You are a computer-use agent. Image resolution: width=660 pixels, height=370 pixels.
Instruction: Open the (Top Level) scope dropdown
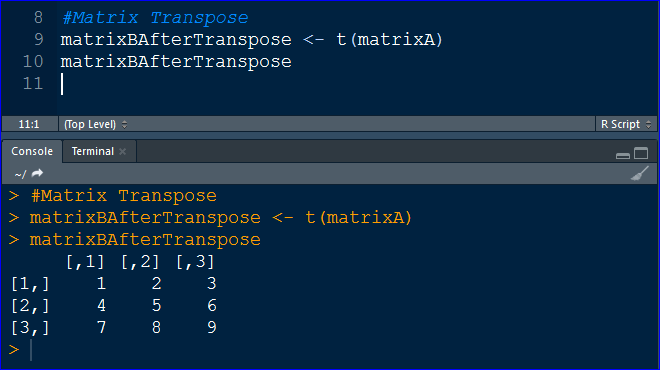click(x=95, y=124)
